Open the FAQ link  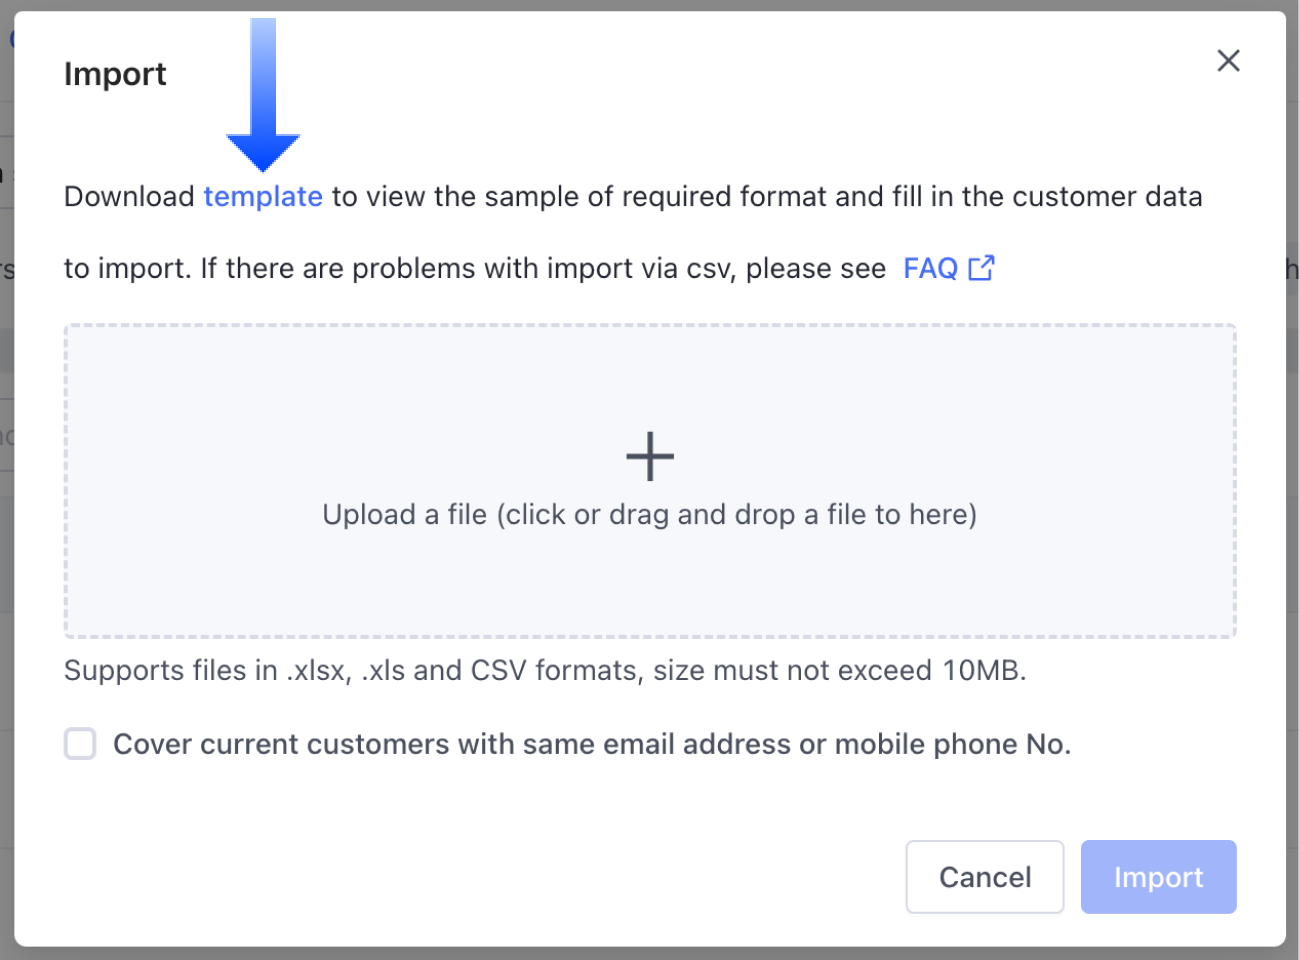(930, 267)
